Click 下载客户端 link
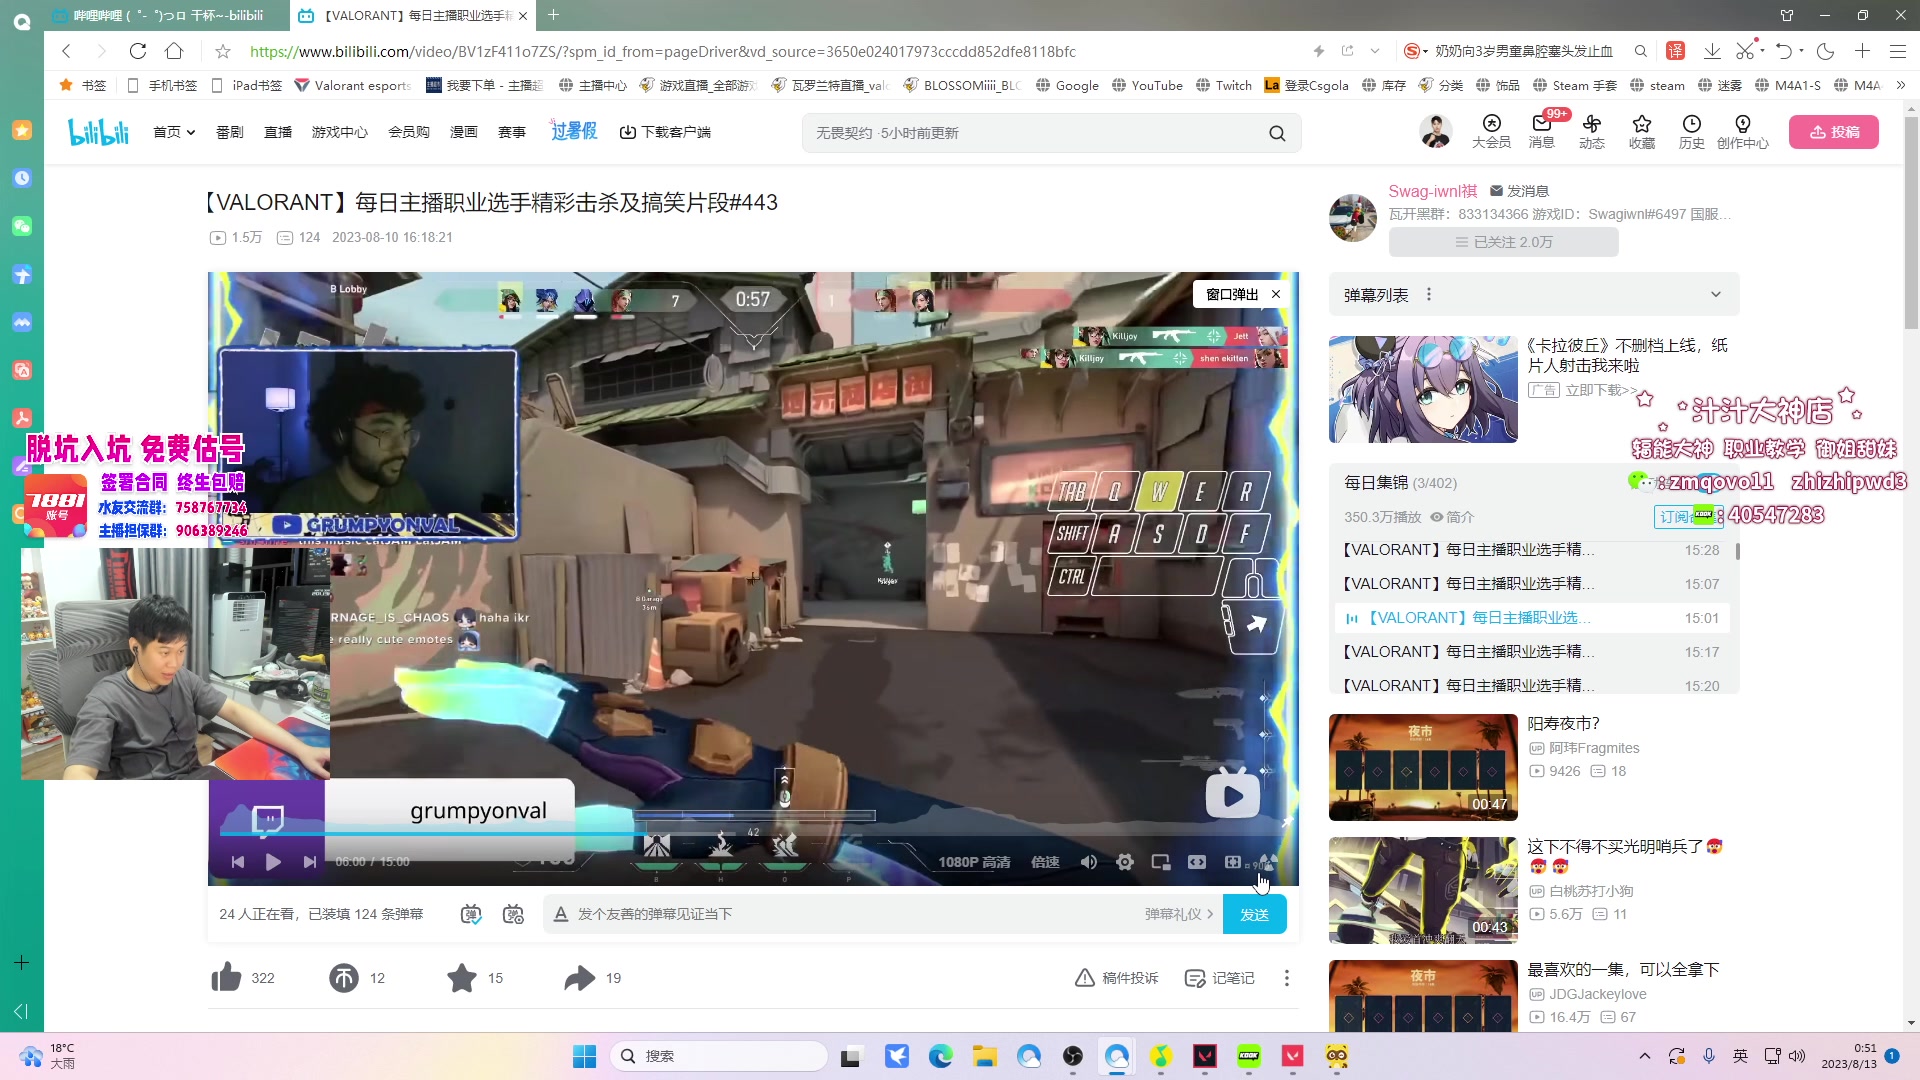Screen dimensions: 1920x1080 click(665, 132)
